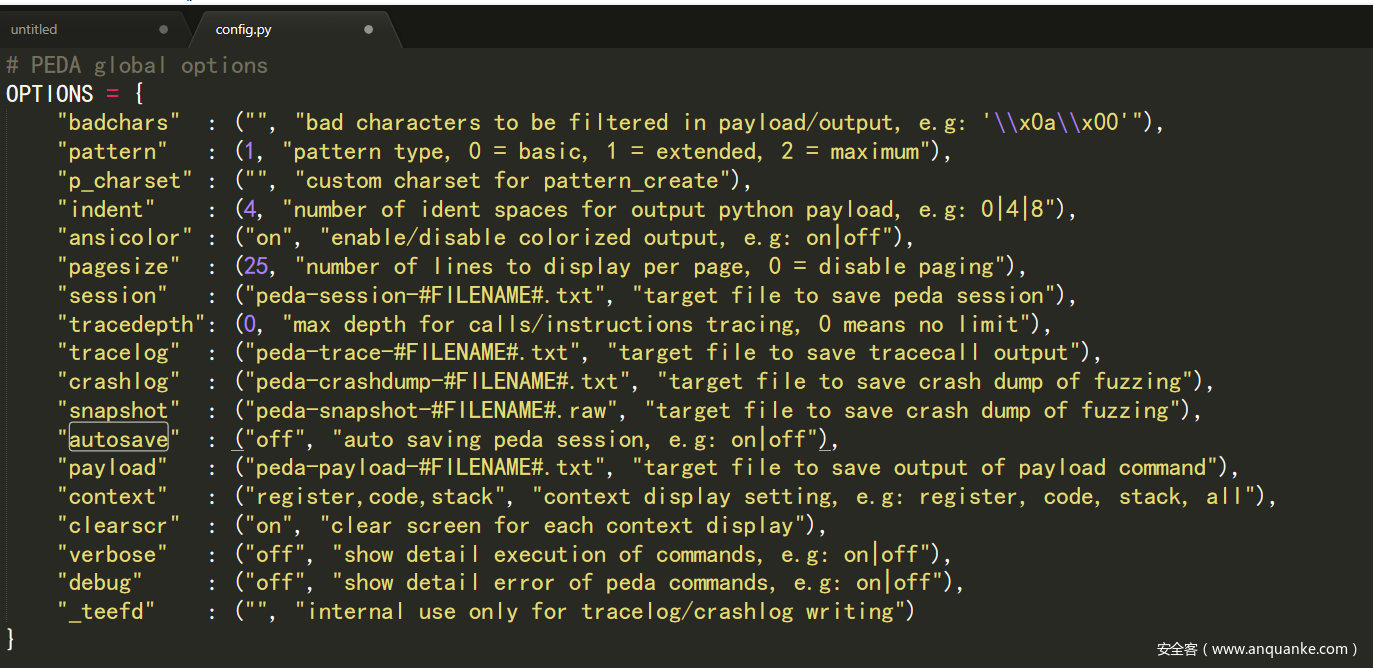The height and width of the screenshot is (668, 1373).
Task: Click the "_teefd" option key
Action: (106, 611)
